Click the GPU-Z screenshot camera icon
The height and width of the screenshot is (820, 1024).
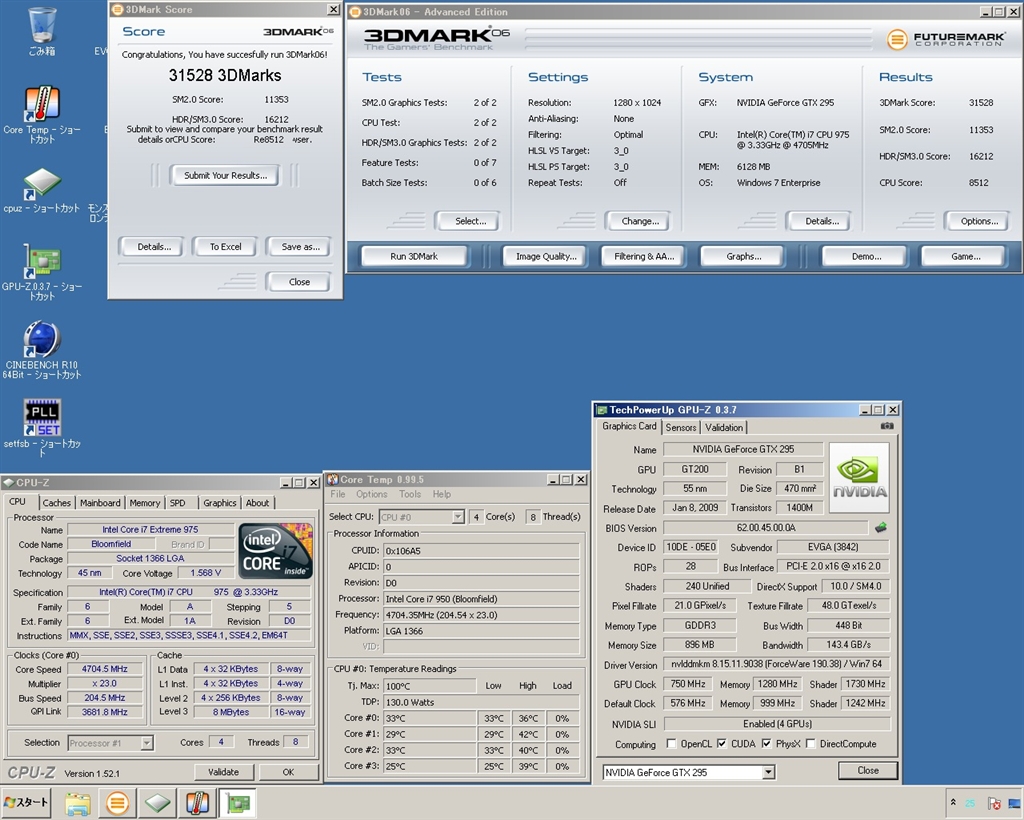886,426
